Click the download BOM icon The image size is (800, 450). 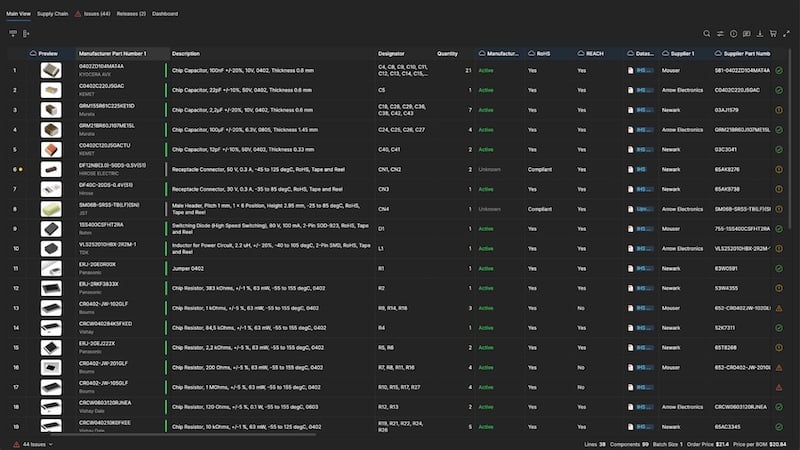[x=760, y=34]
